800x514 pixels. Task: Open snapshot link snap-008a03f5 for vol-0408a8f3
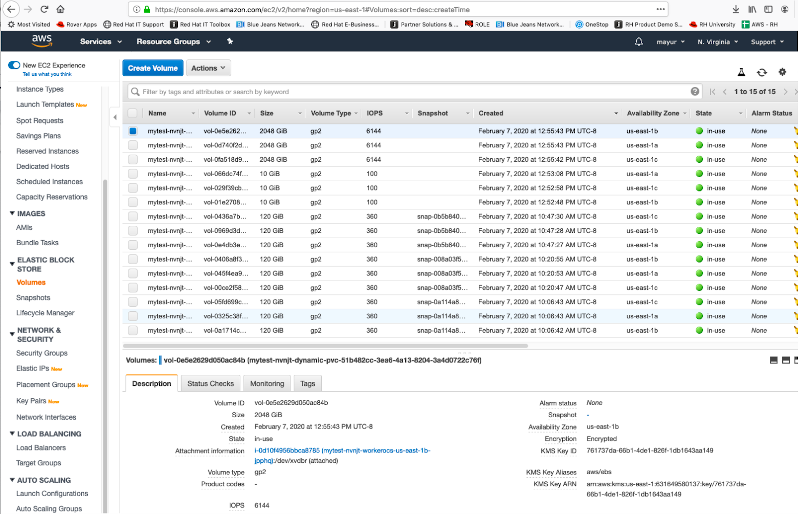click(441, 259)
